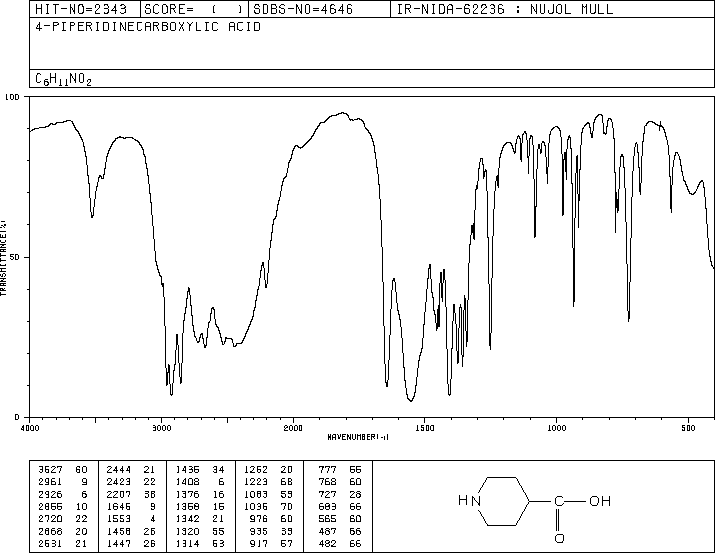
Task: Select the 1646 peak table row
Action: click(x=131, y=506)
